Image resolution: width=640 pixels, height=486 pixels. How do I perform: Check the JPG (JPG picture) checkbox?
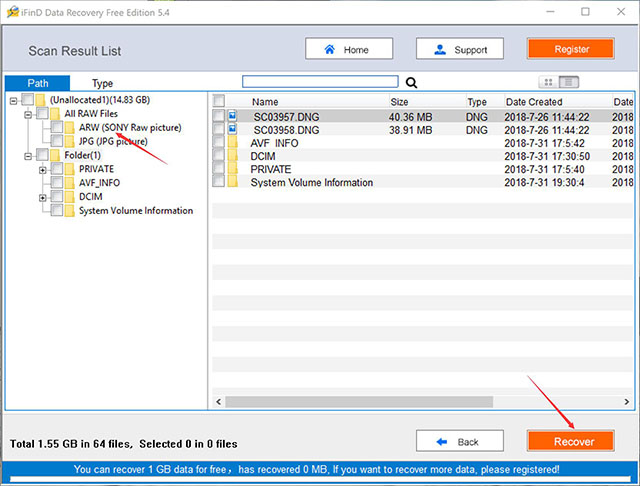(57, 141)
